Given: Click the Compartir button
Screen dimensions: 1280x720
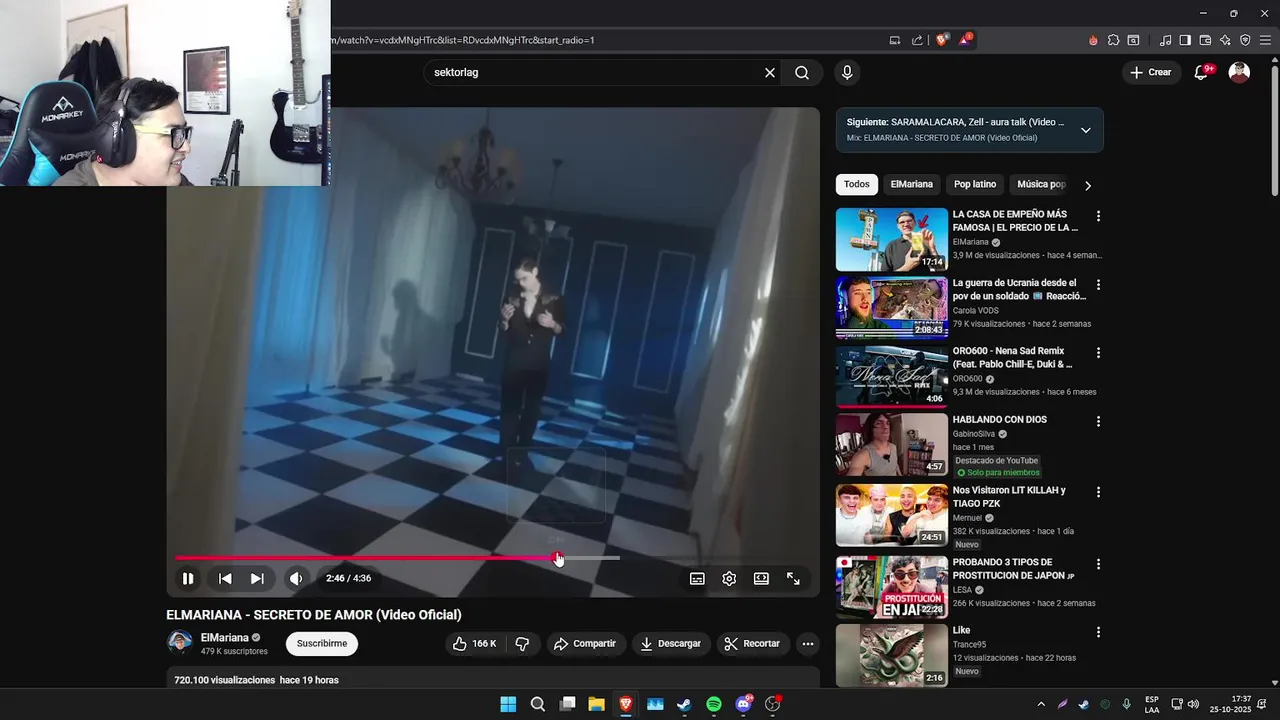Looking at the screenshot, I should 585,643.
